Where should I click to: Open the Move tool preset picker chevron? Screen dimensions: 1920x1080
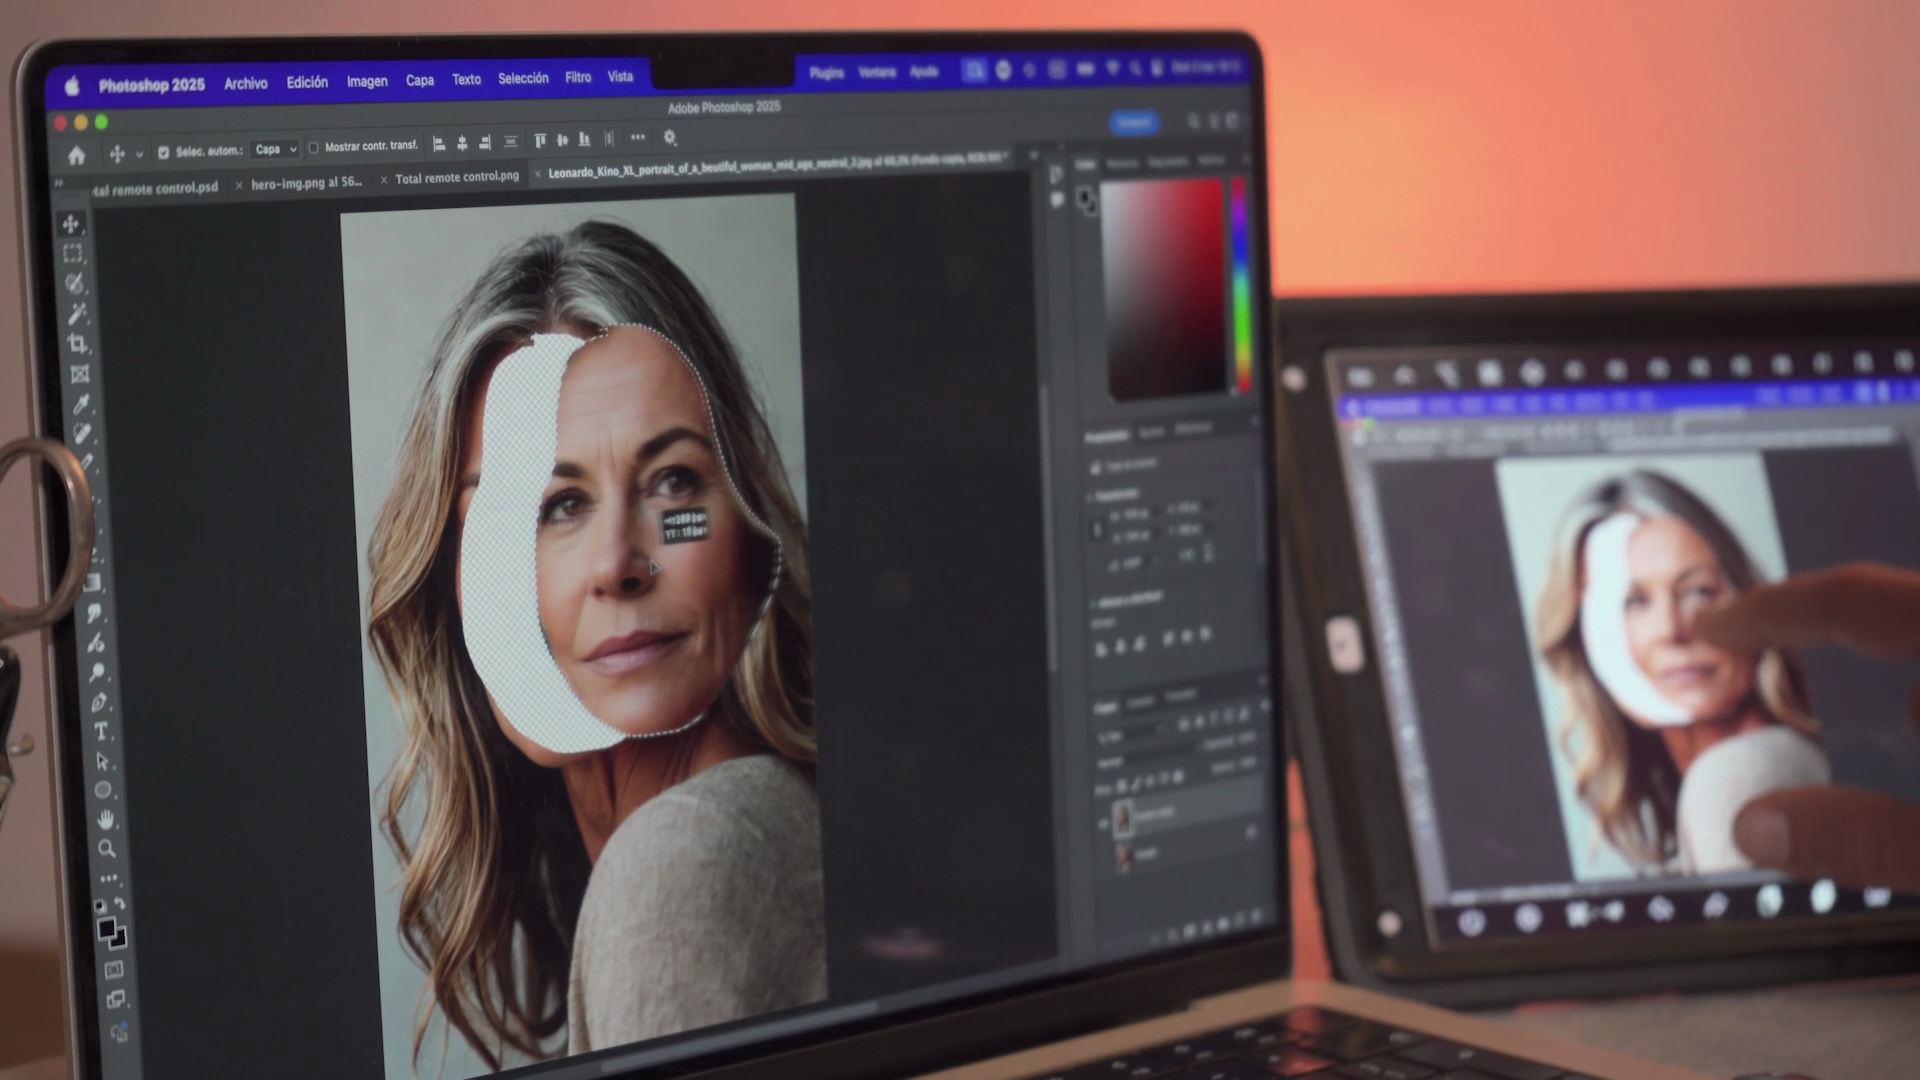point(139,154)
